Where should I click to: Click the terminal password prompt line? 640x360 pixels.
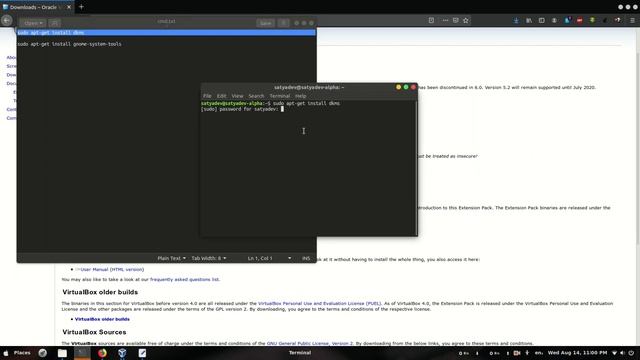242,109
